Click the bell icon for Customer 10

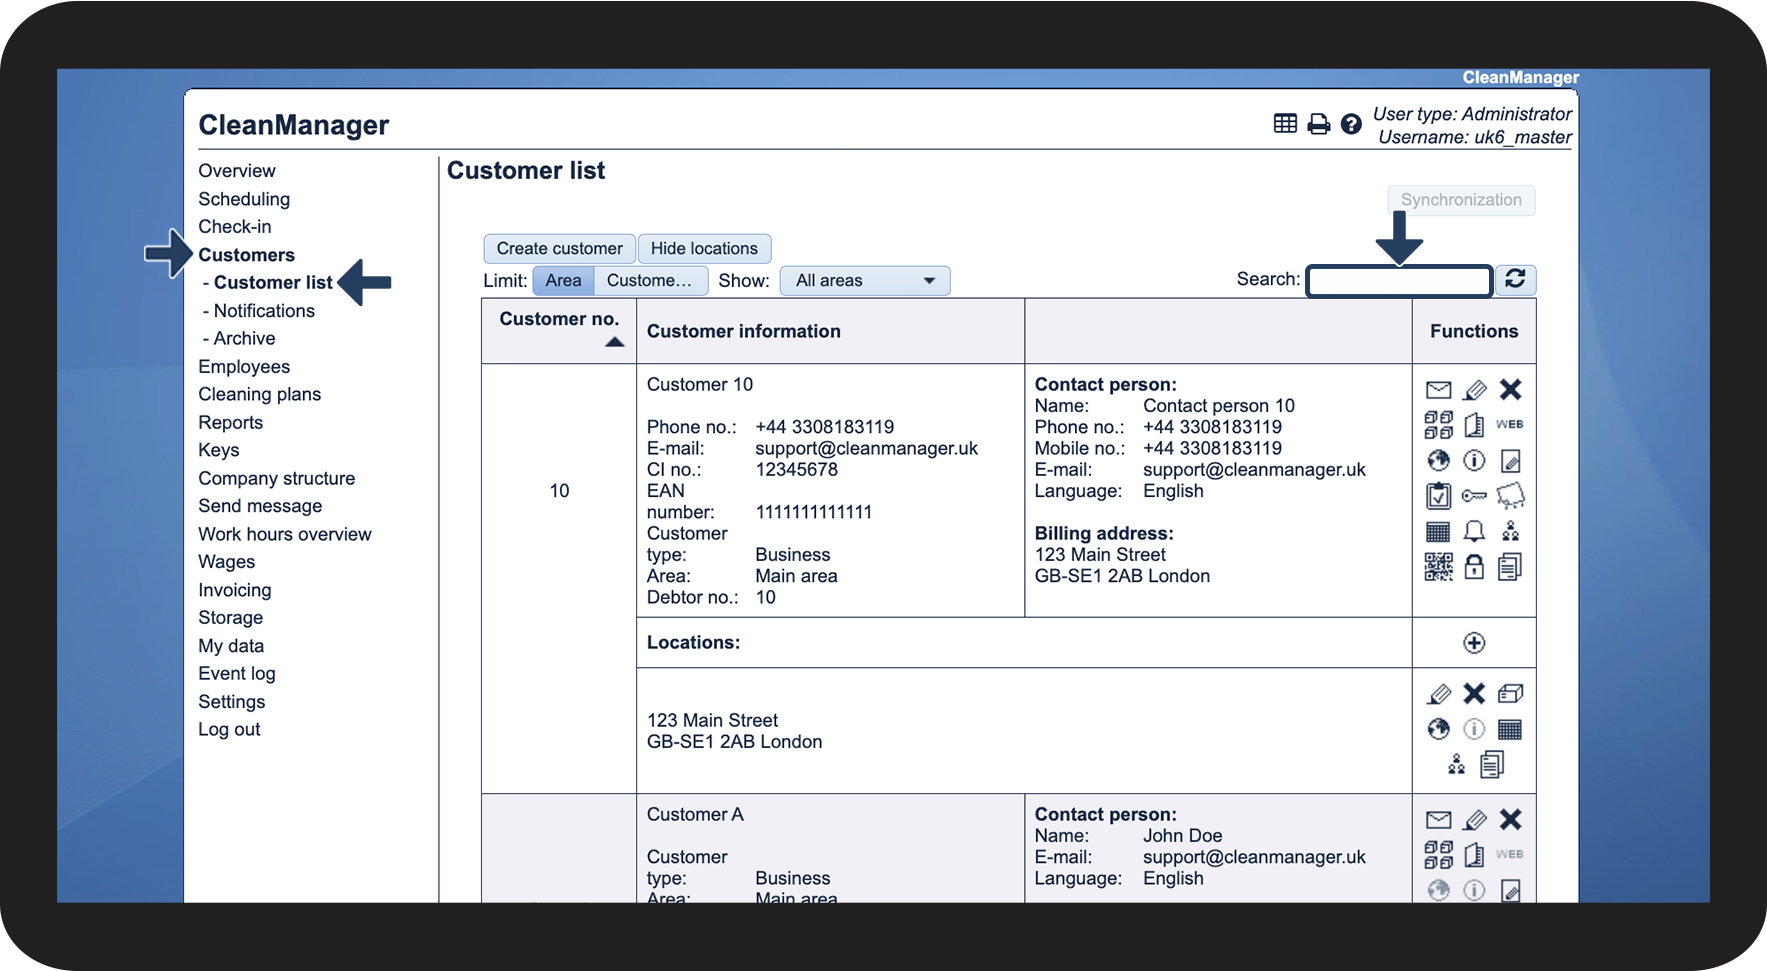click(x=1474, y=531)
